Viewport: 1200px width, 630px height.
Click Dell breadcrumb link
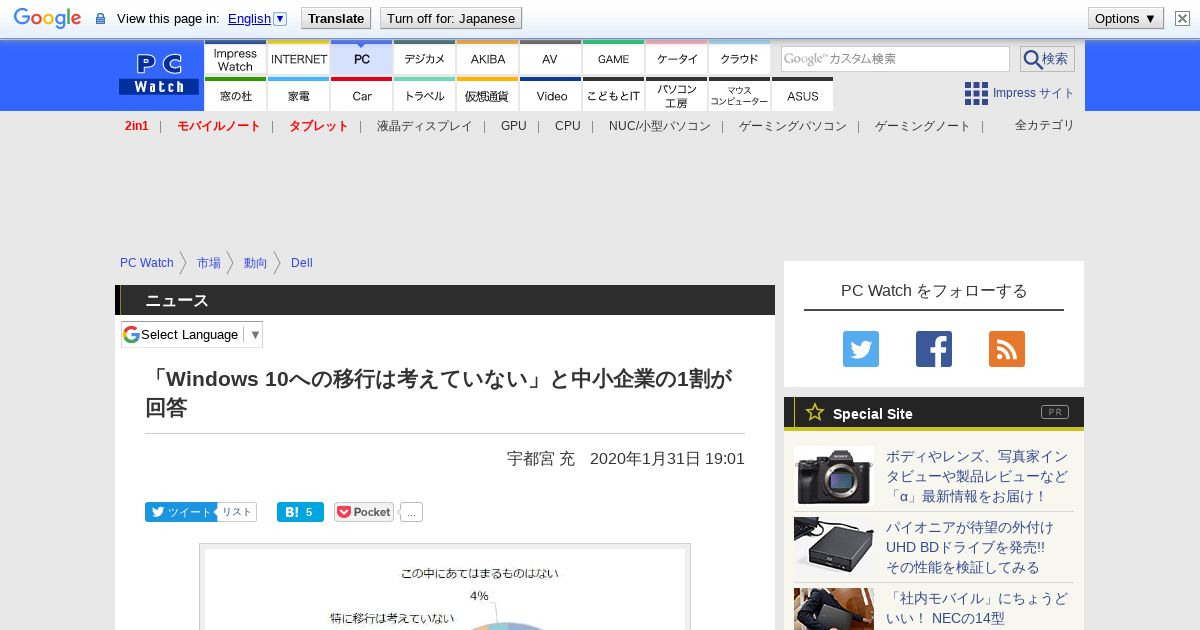point(302,263)
